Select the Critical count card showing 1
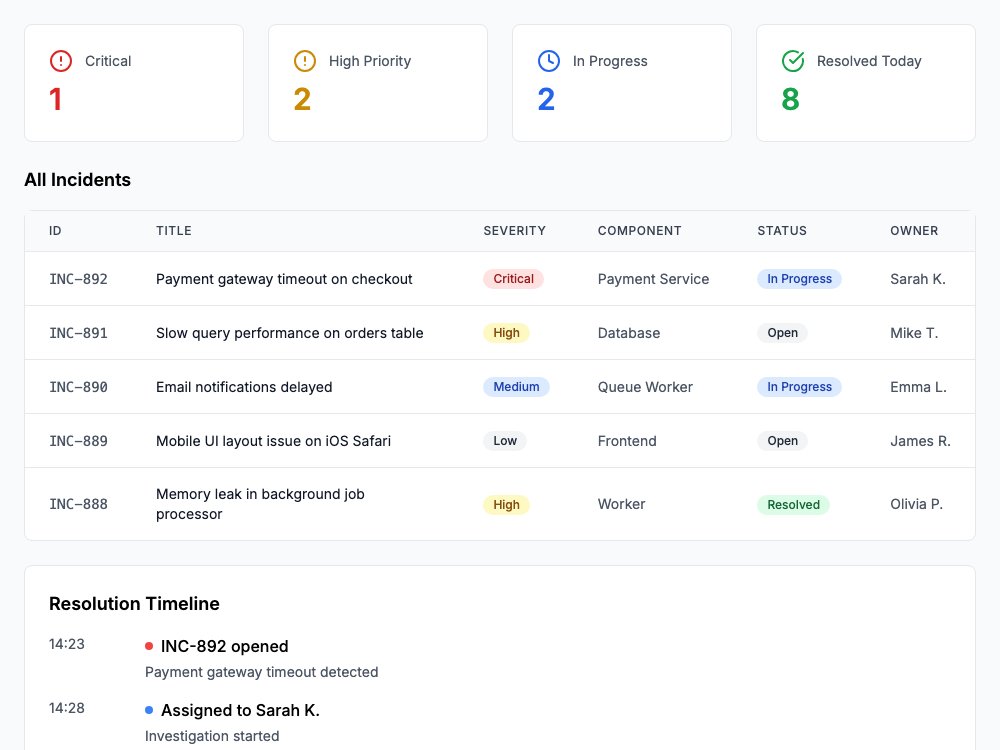Screen dimensions: 1000x750 (x=134, y=83)
